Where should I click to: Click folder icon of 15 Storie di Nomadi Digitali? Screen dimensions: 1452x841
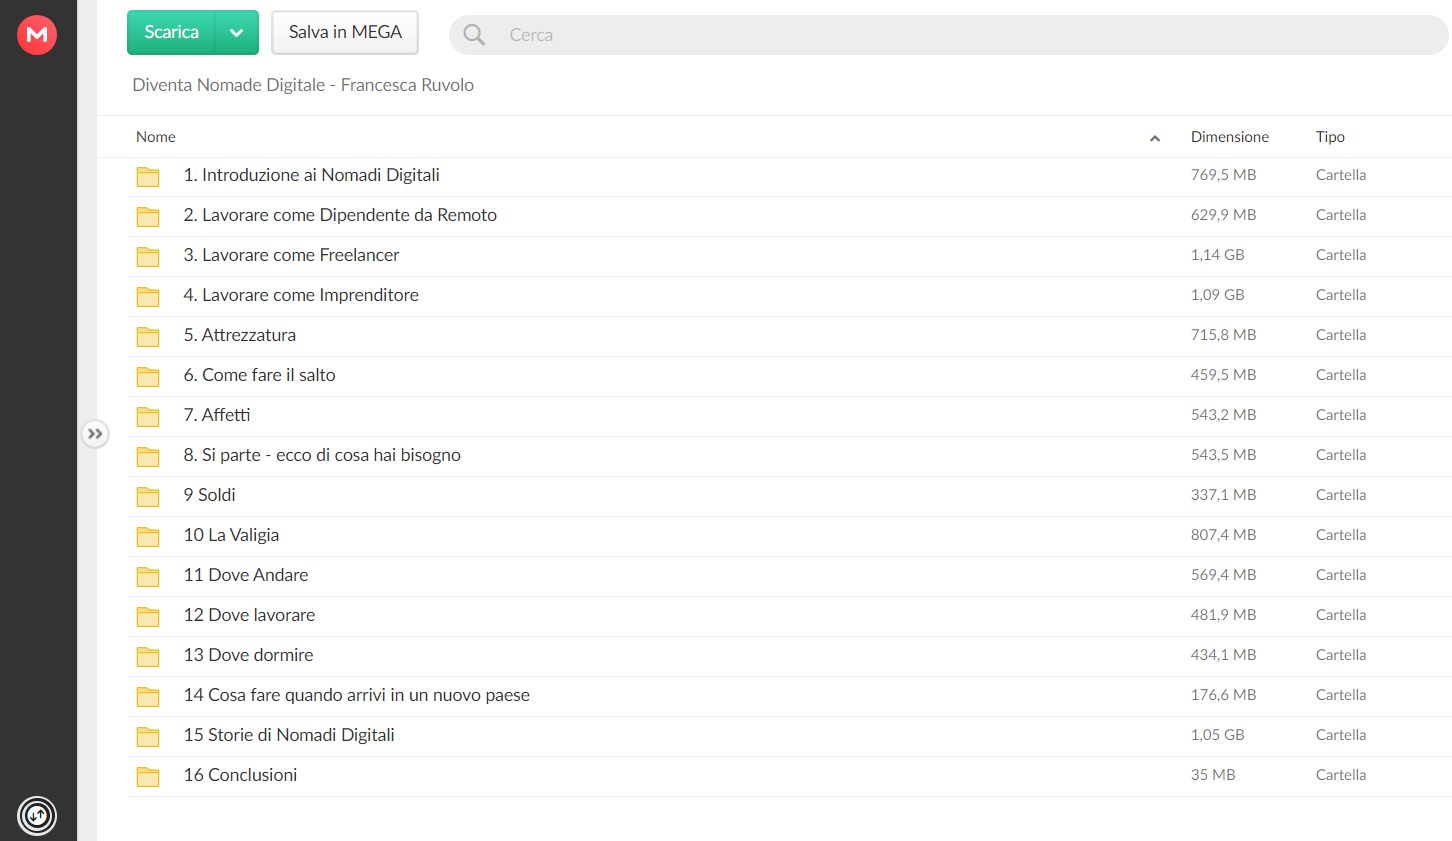pos(148,736)
